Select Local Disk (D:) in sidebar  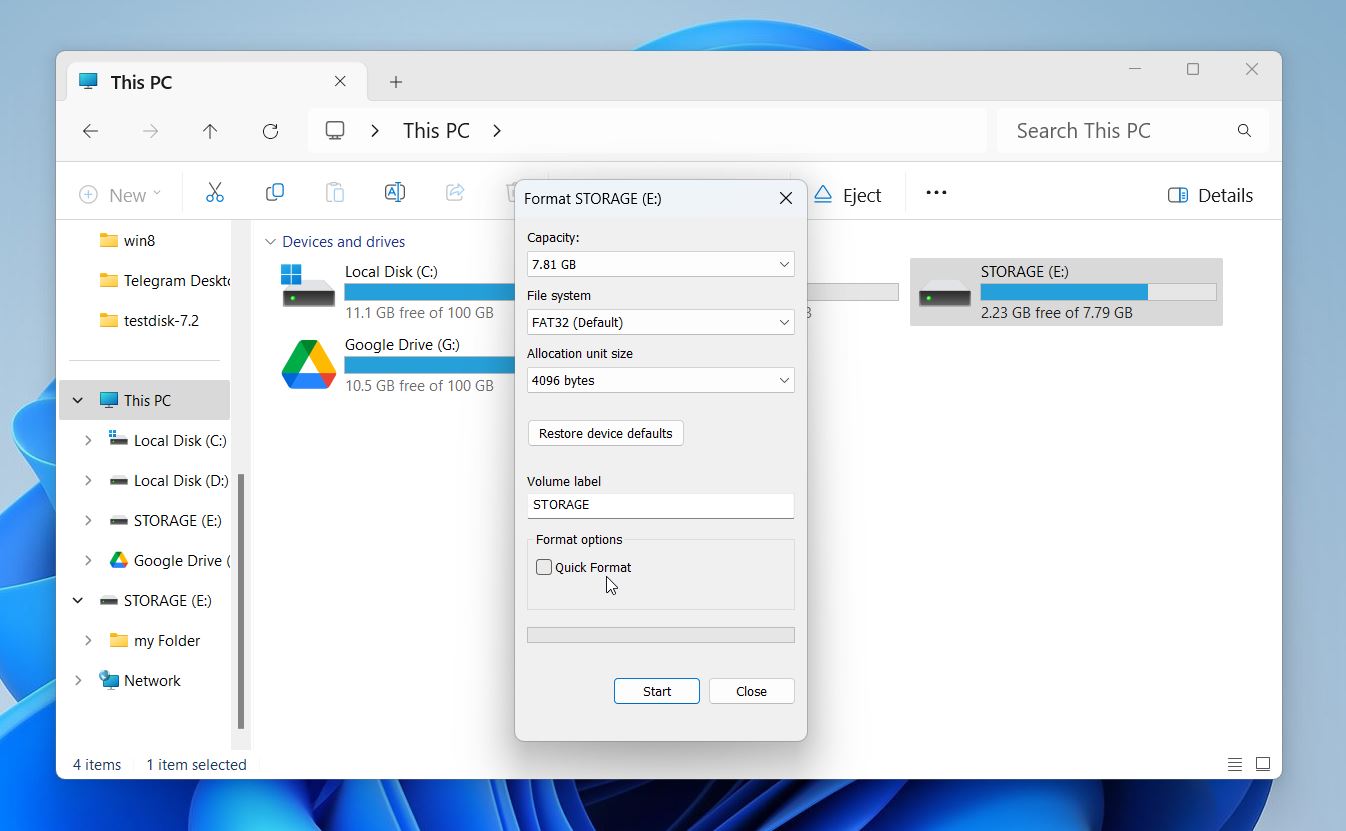(x=168, y=480)
